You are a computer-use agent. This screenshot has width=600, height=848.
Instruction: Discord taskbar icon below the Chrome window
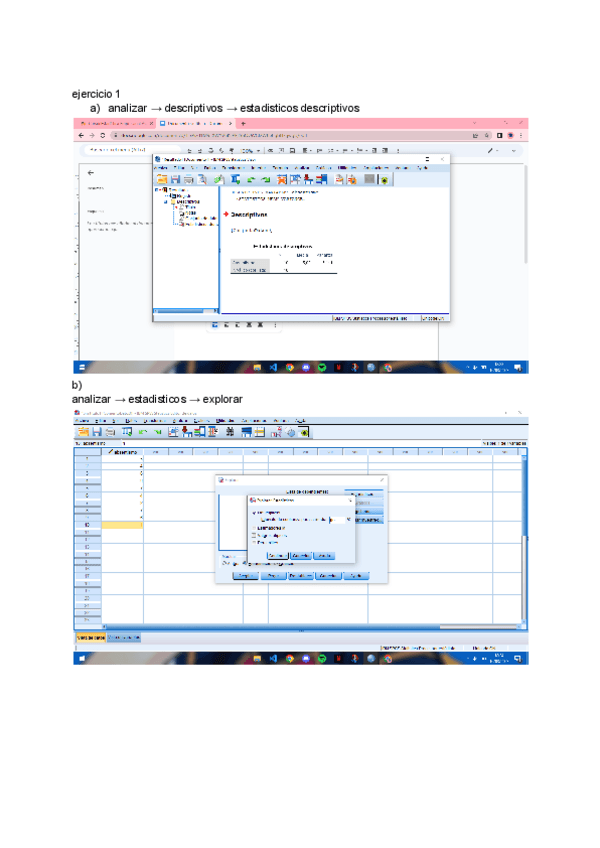point(306,368)
